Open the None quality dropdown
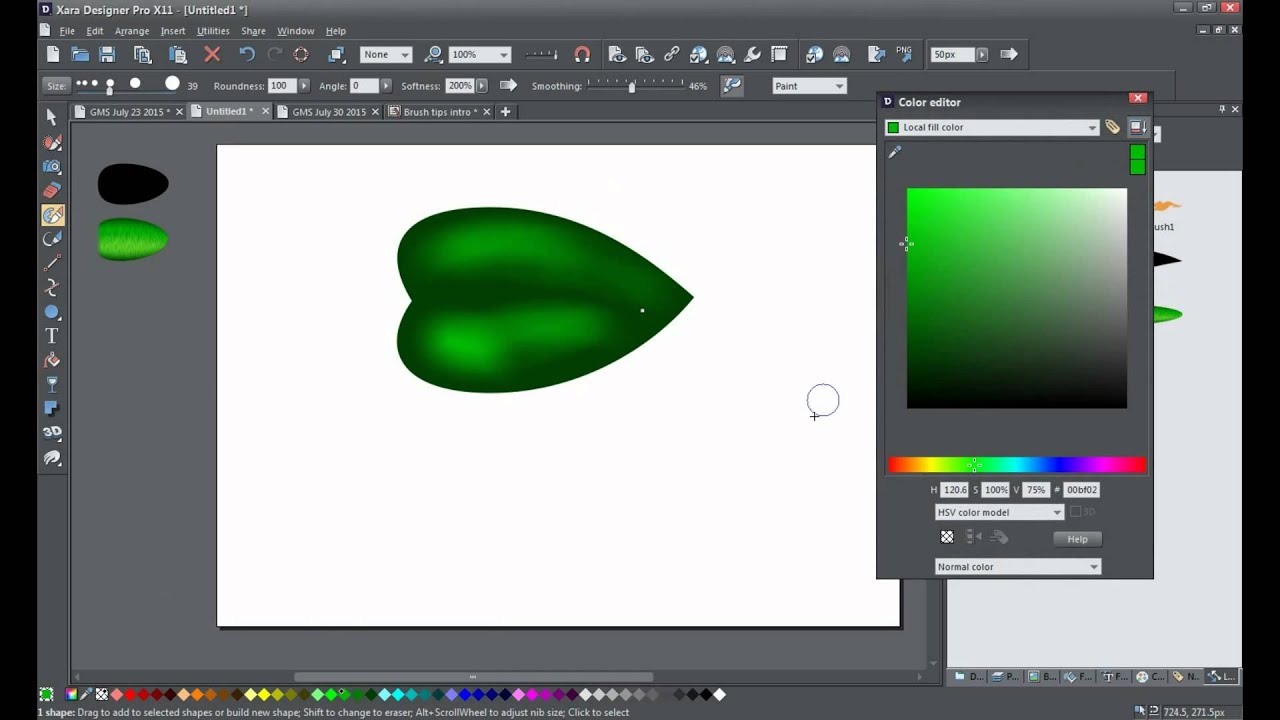The width and height of the screenshot is (1280, 720). (385, 55)
